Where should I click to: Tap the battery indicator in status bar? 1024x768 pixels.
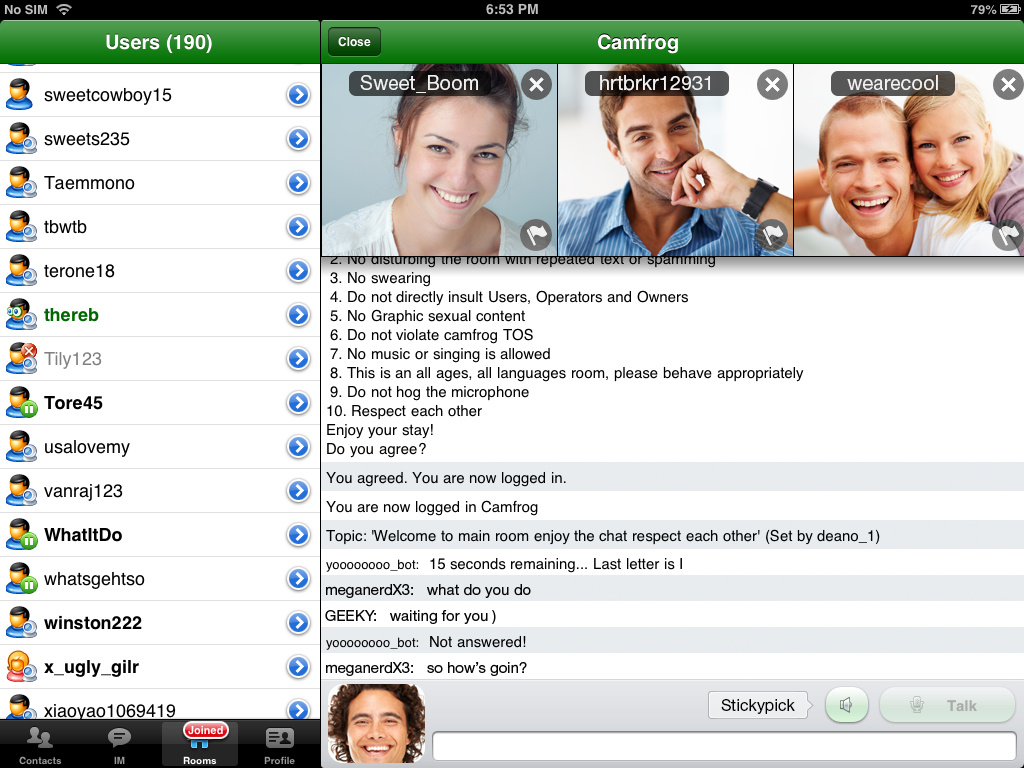pos(1010,9)
